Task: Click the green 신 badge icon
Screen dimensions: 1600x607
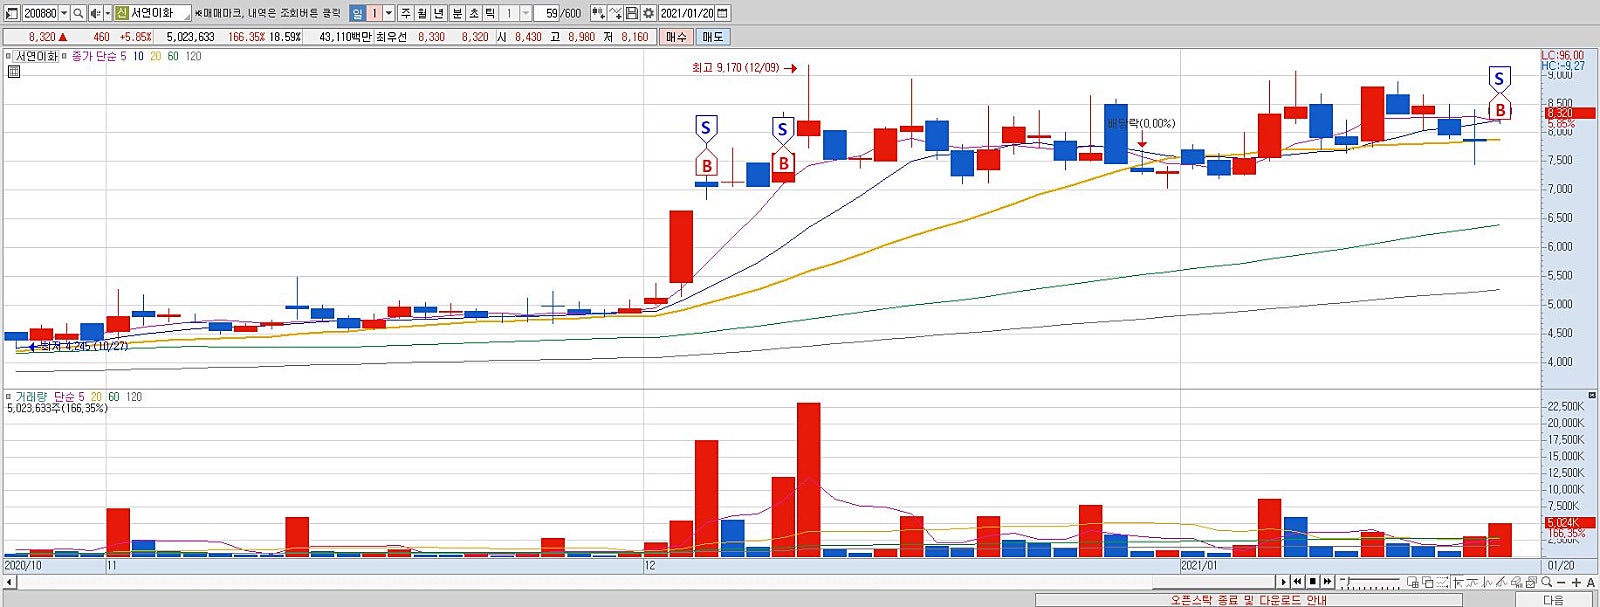Action: click(x=121, y=13)
